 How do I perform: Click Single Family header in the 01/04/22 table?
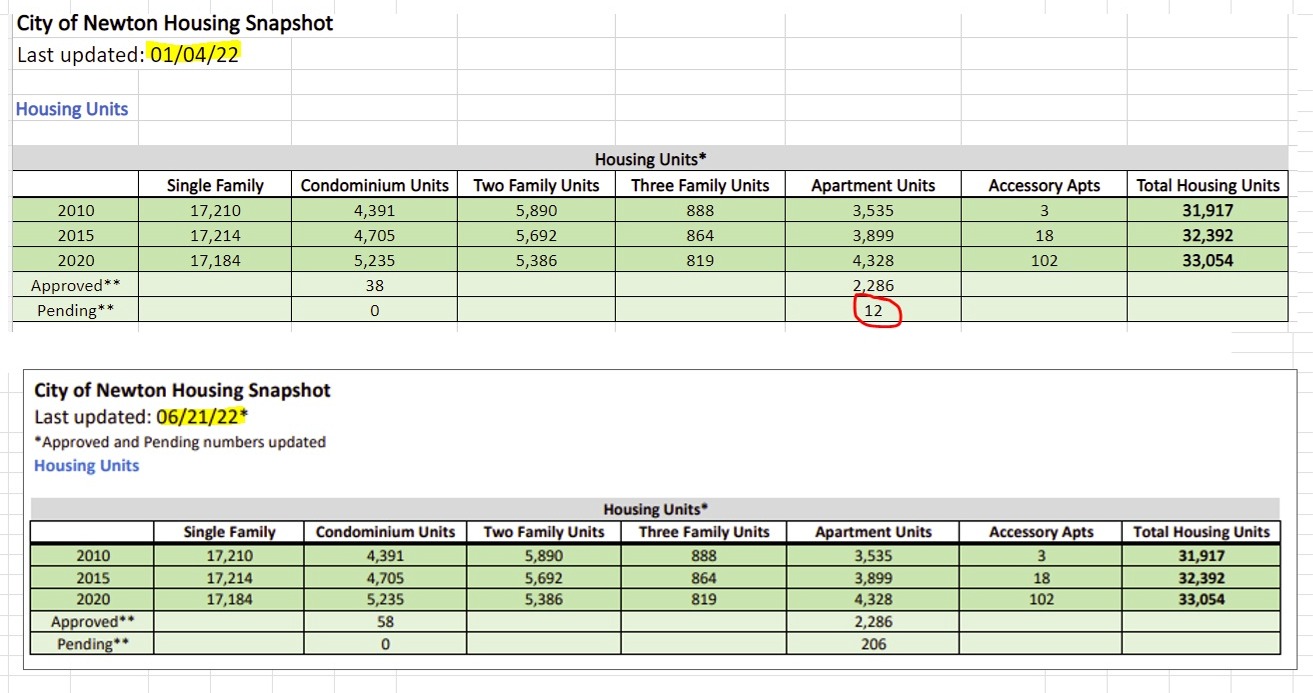215,185
